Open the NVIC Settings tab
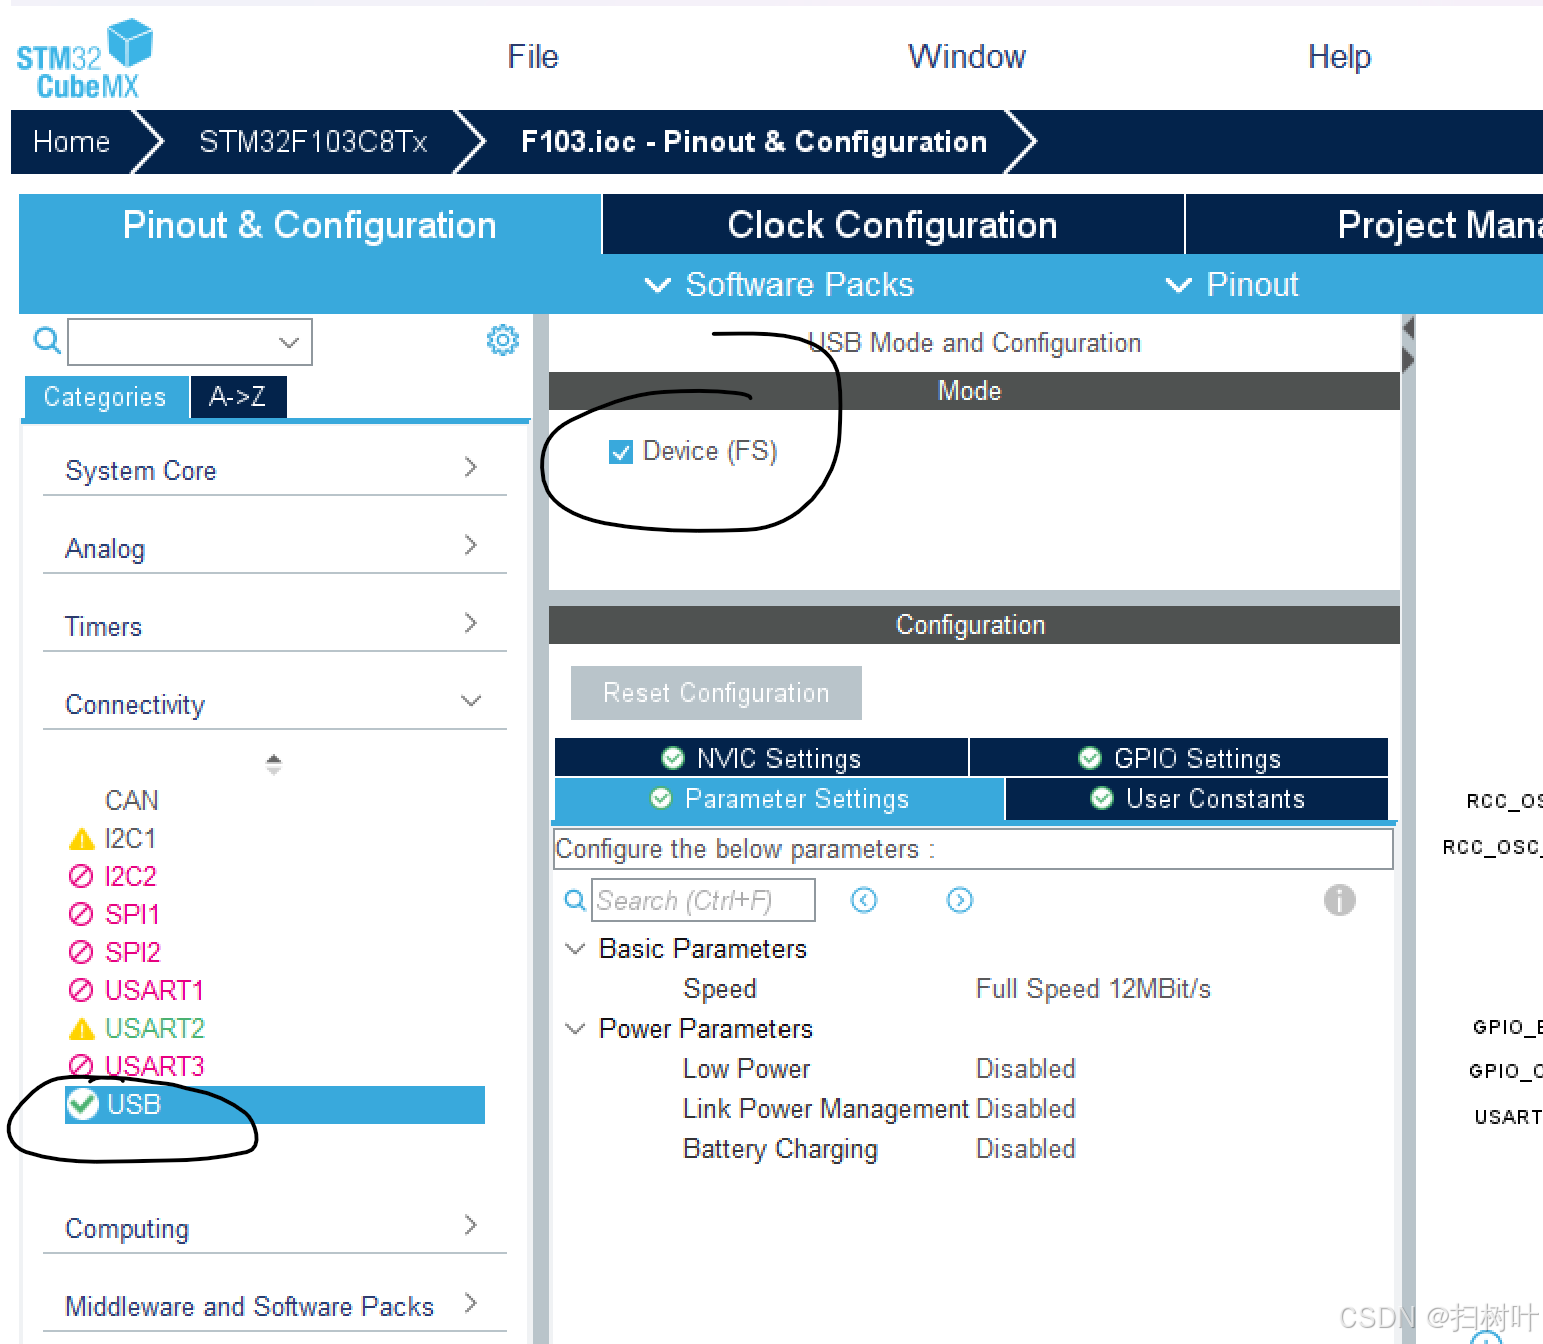This screenshot has height=1344, width=1543. (761, 758)
